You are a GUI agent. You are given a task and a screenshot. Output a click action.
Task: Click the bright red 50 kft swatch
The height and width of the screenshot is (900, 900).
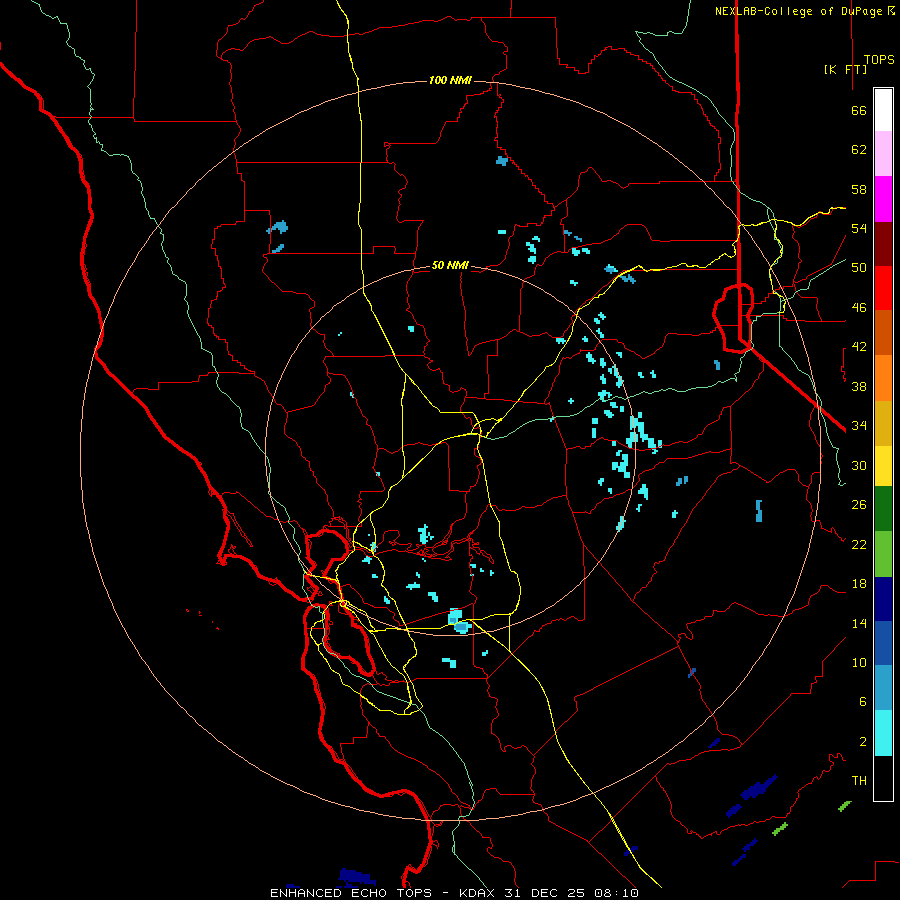tap(883, 288)
